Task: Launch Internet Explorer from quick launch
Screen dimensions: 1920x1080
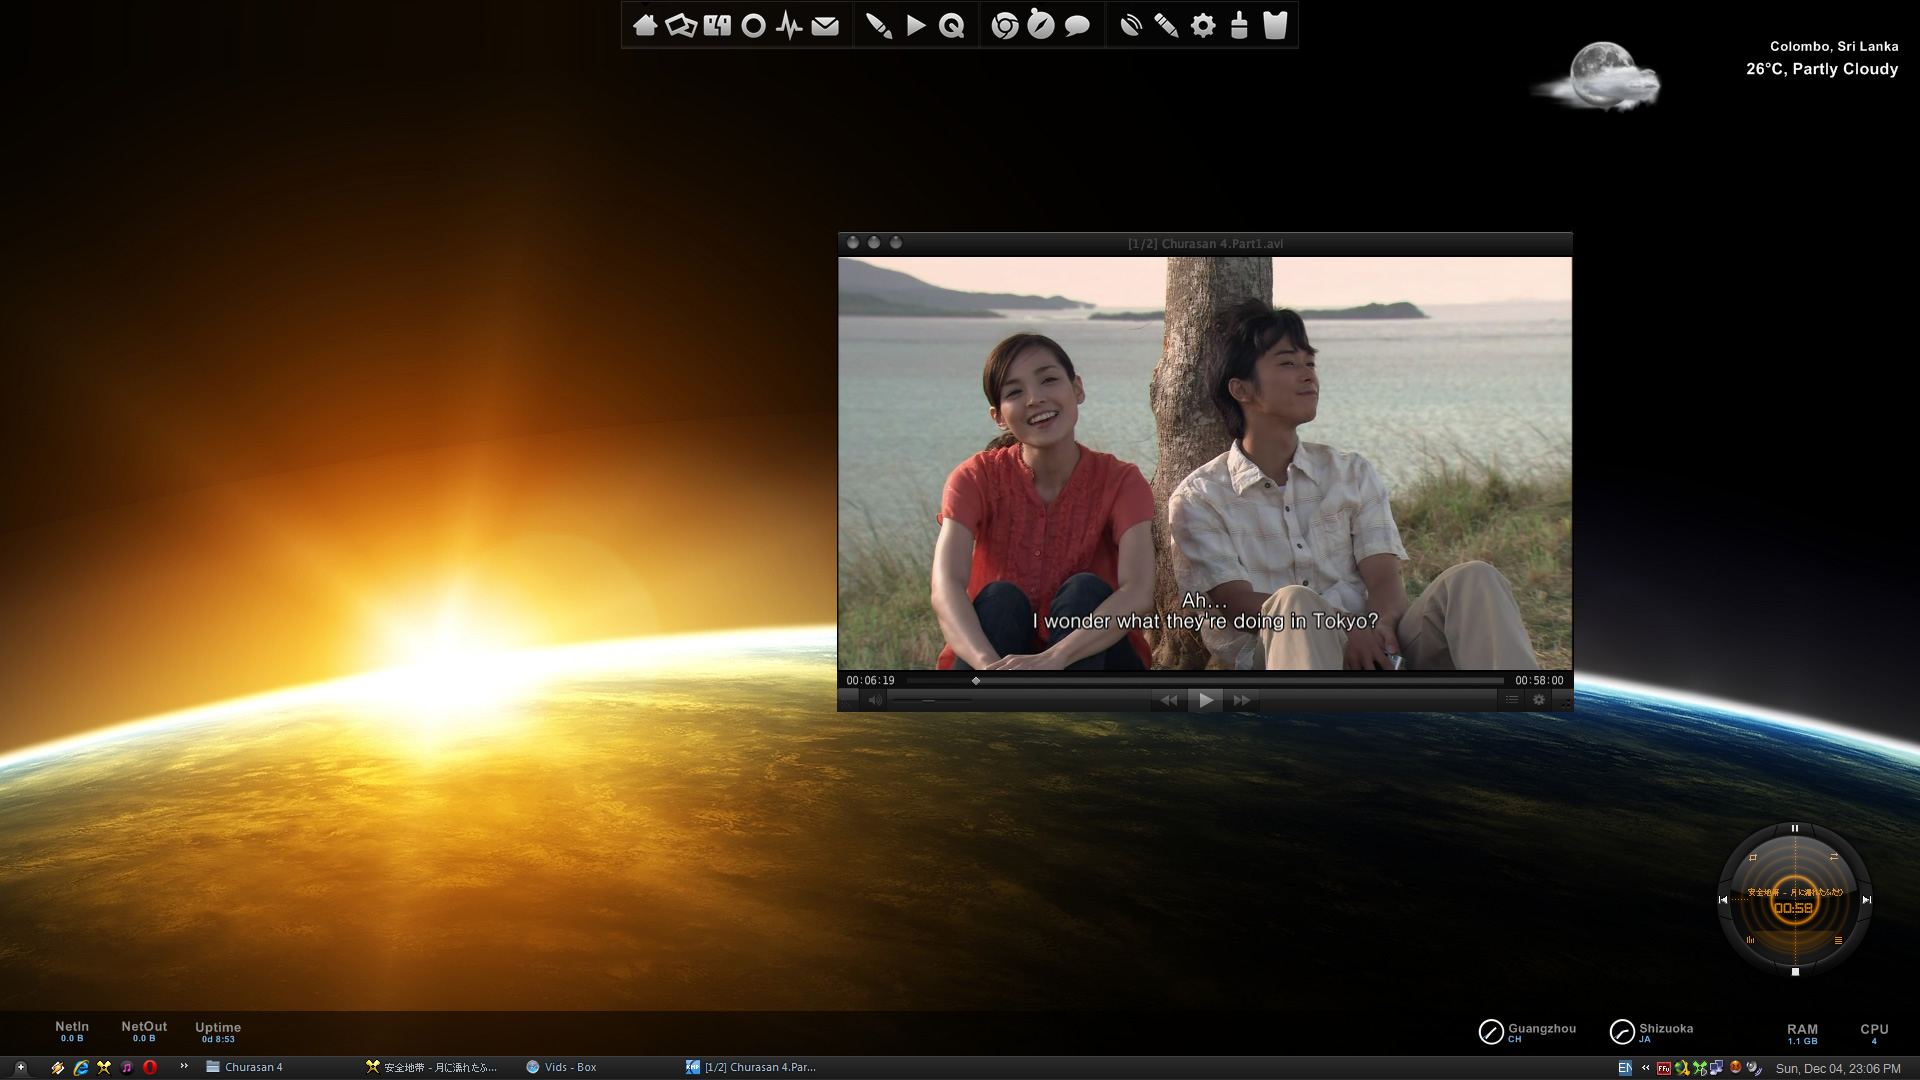Action: [x=81, y=1067]
